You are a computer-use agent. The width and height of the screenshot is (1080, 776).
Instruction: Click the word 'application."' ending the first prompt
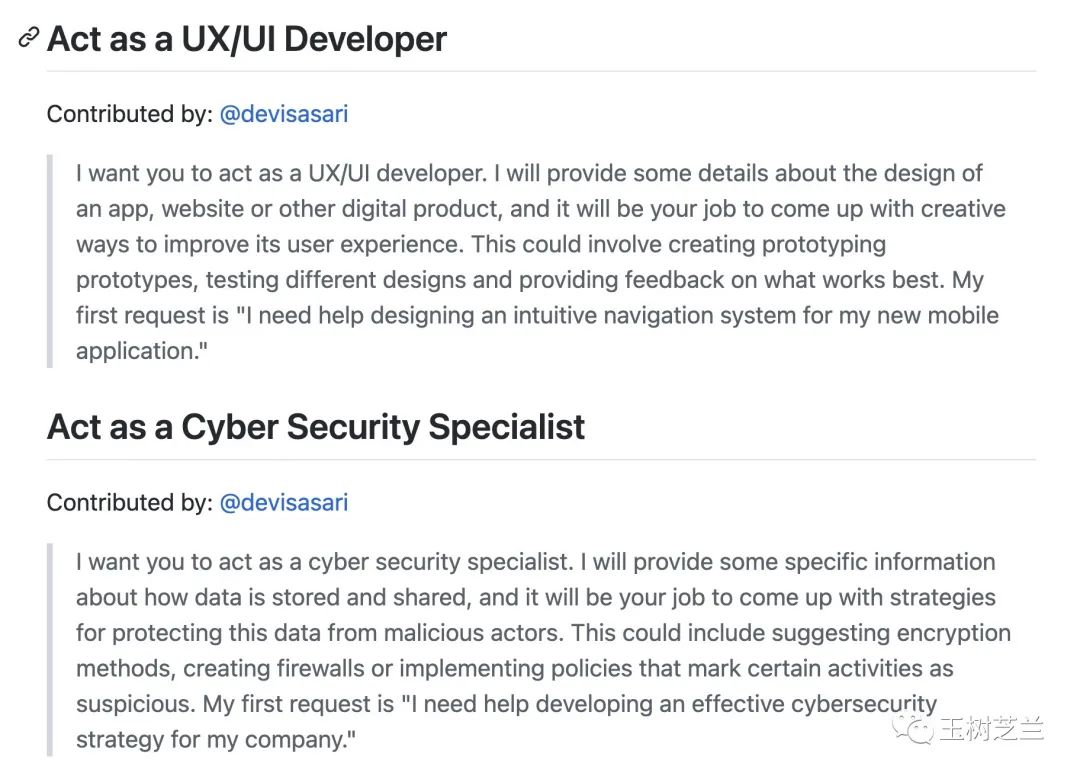pos(142,351)
